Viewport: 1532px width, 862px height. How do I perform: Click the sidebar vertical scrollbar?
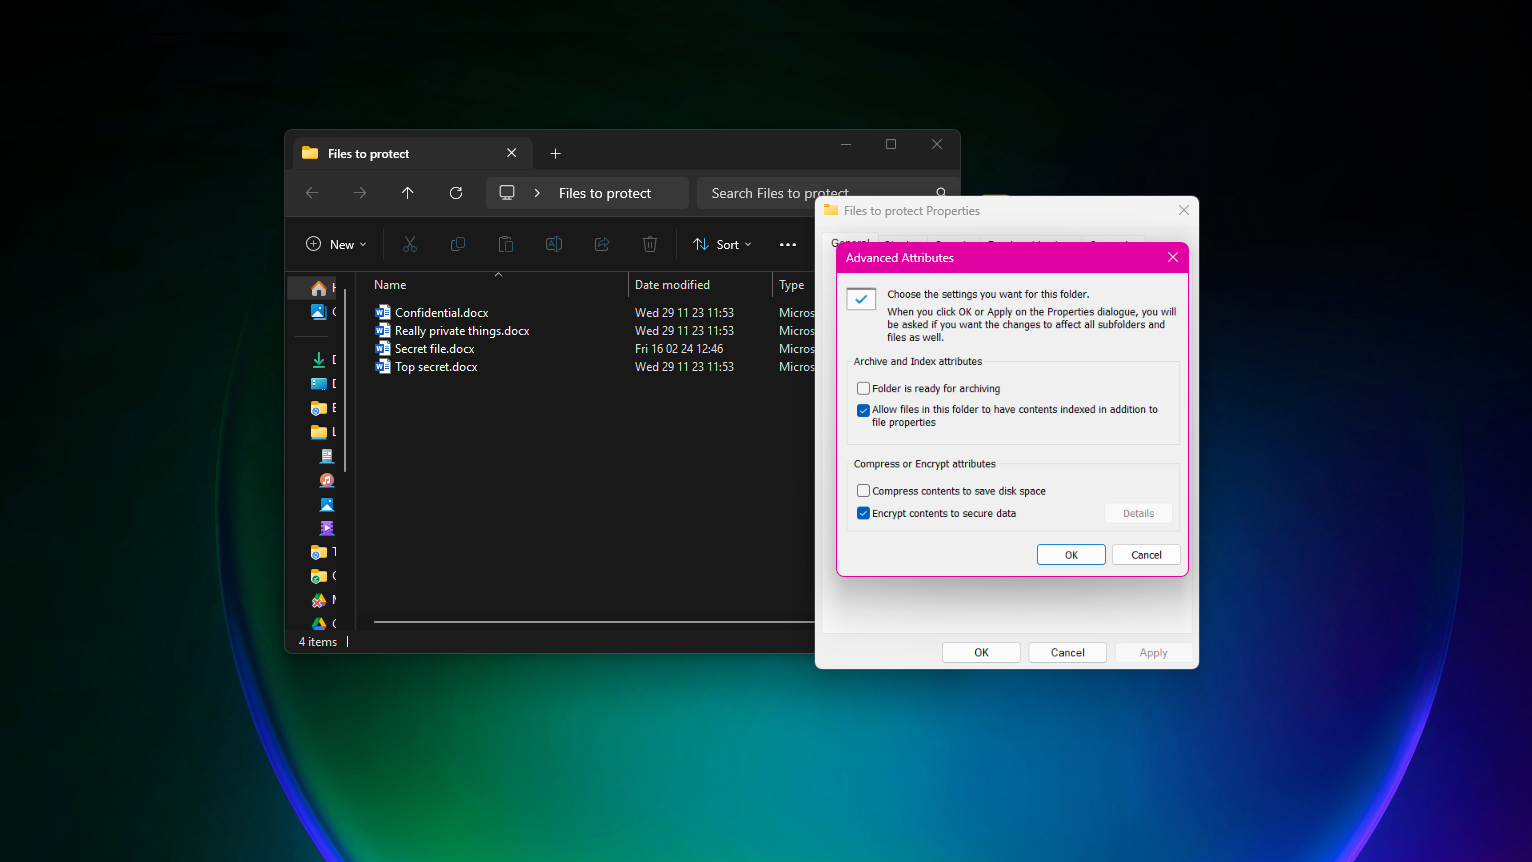345,380
